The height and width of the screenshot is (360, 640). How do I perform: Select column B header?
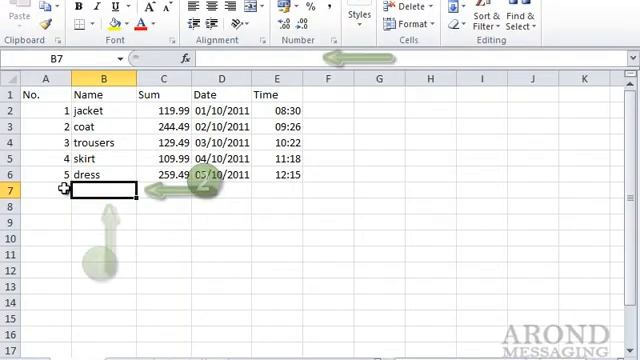[x=104, y=79]
